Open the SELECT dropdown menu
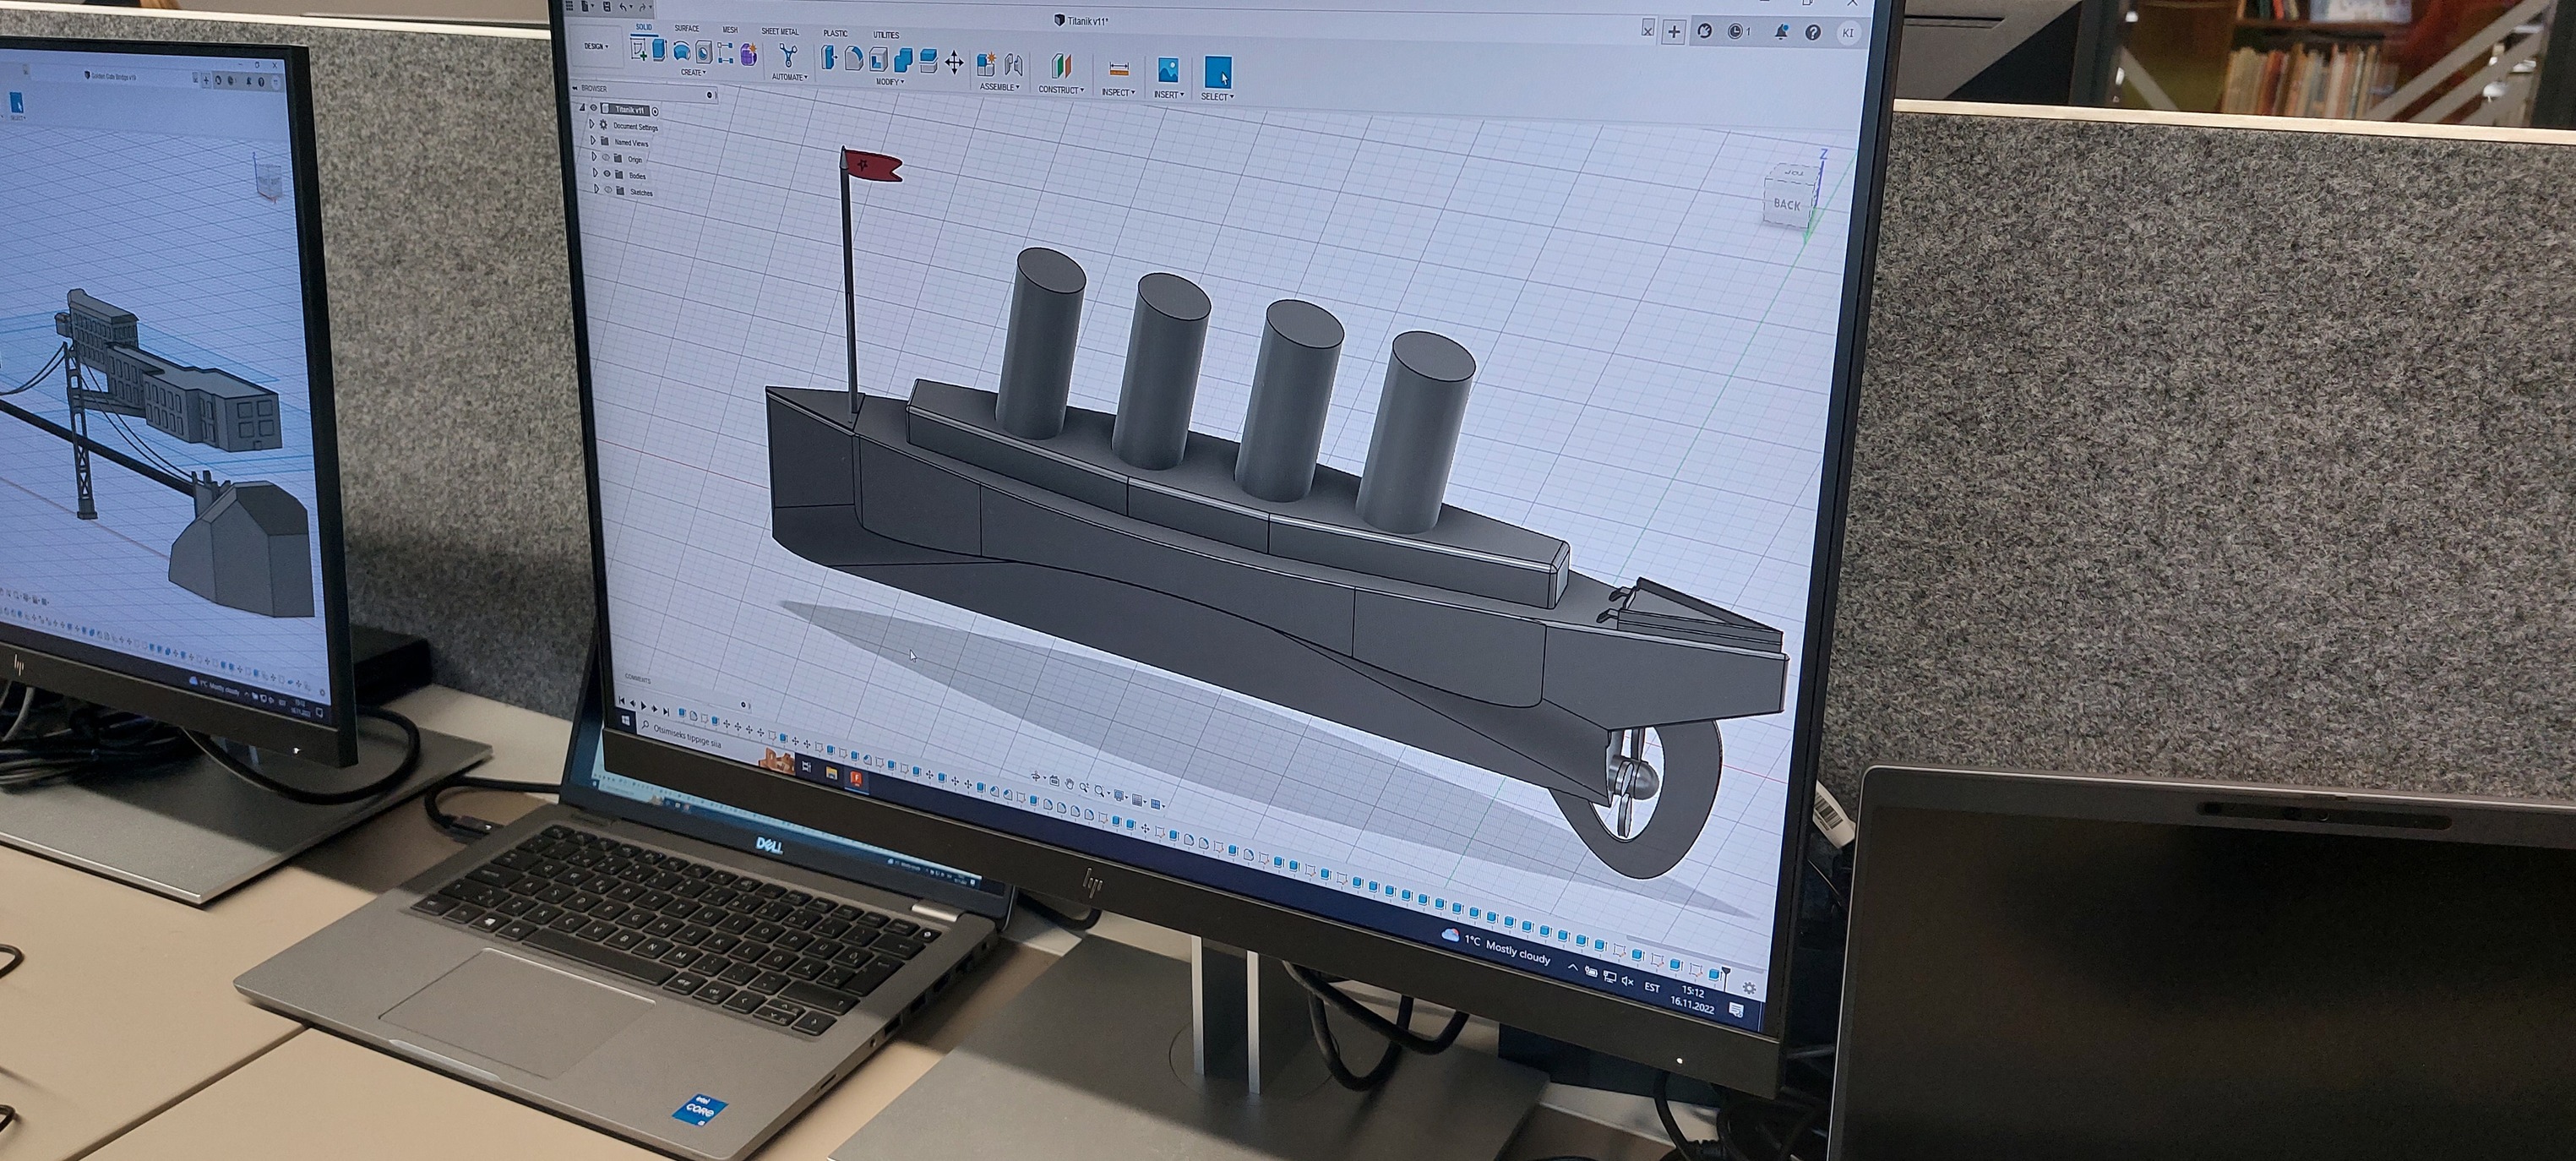The width and height of the screenshot is (2576, 1161). 1218,97
